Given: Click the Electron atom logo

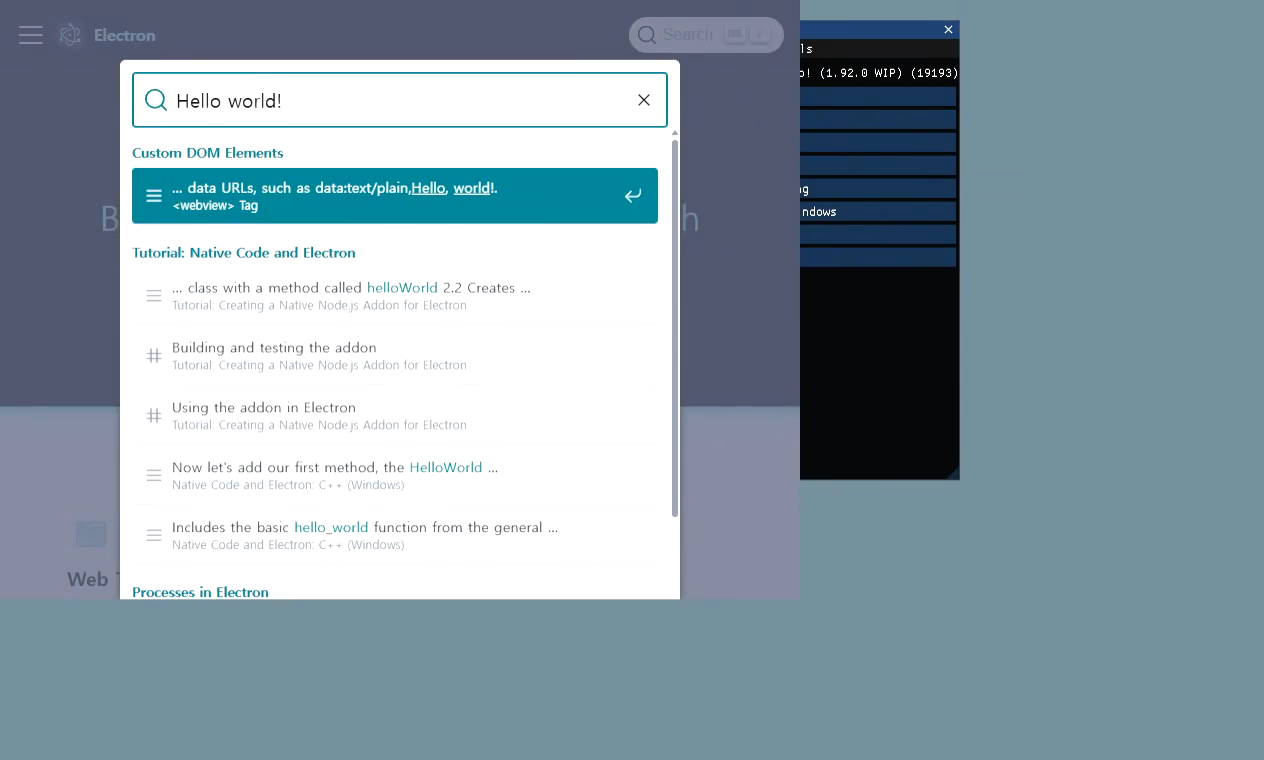Looking at the screenshot, I should point(70,35).
